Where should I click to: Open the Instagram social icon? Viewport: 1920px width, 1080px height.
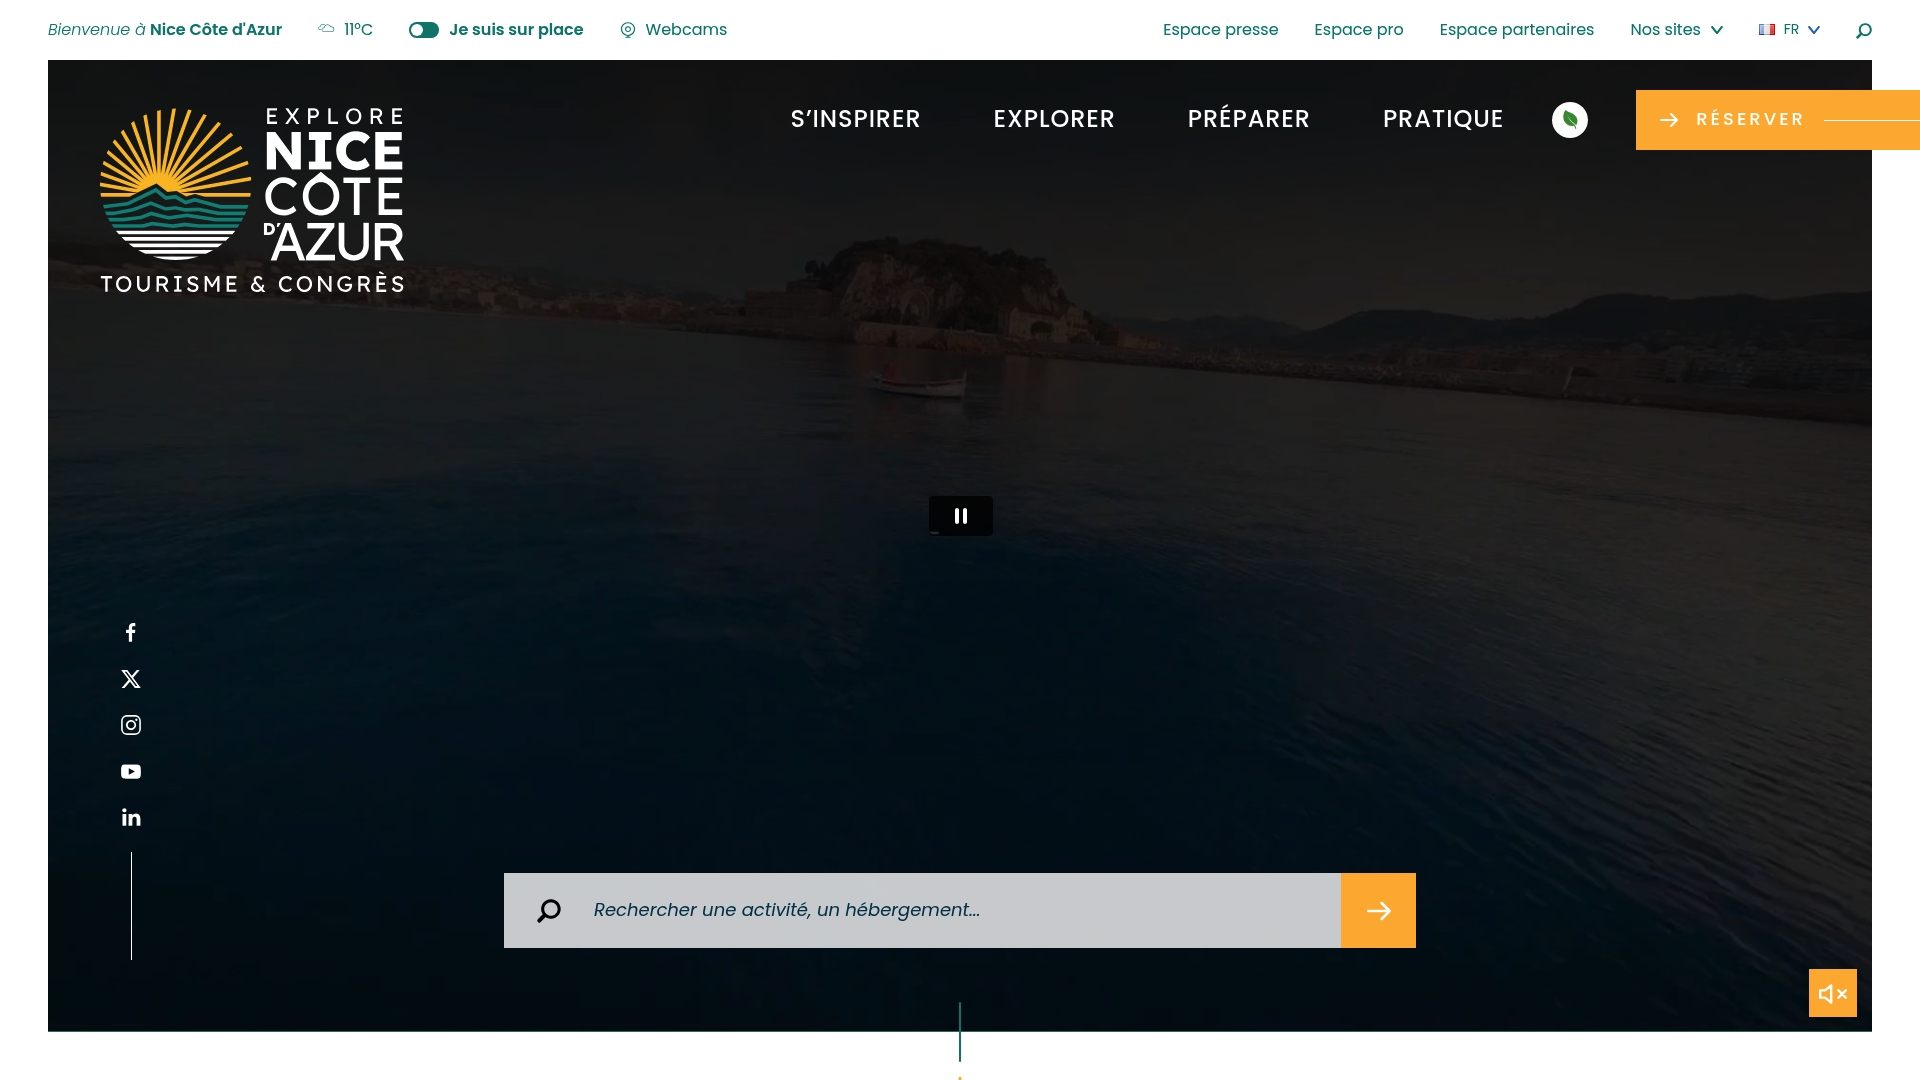tap(131, 725)
